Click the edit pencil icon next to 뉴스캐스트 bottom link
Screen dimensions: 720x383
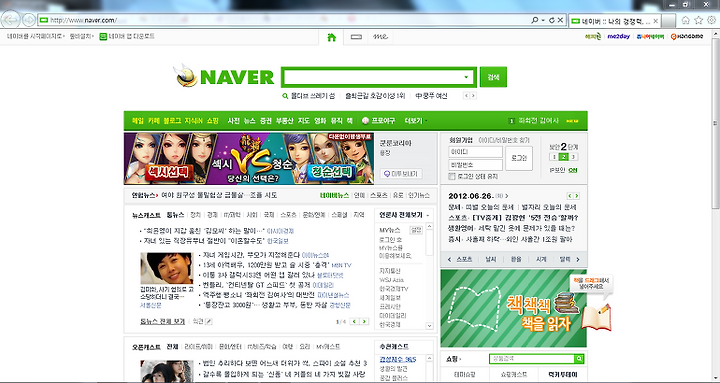point(209,322)
